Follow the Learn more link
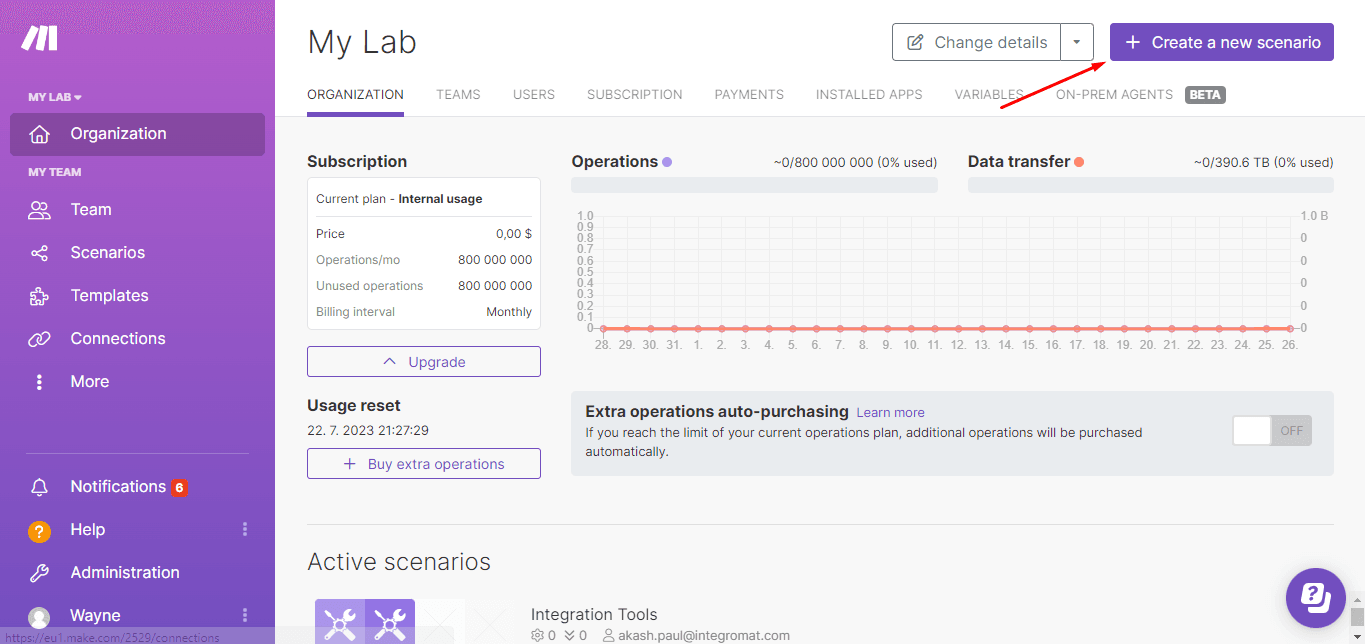1365x644 pixels. pos(890,413)
